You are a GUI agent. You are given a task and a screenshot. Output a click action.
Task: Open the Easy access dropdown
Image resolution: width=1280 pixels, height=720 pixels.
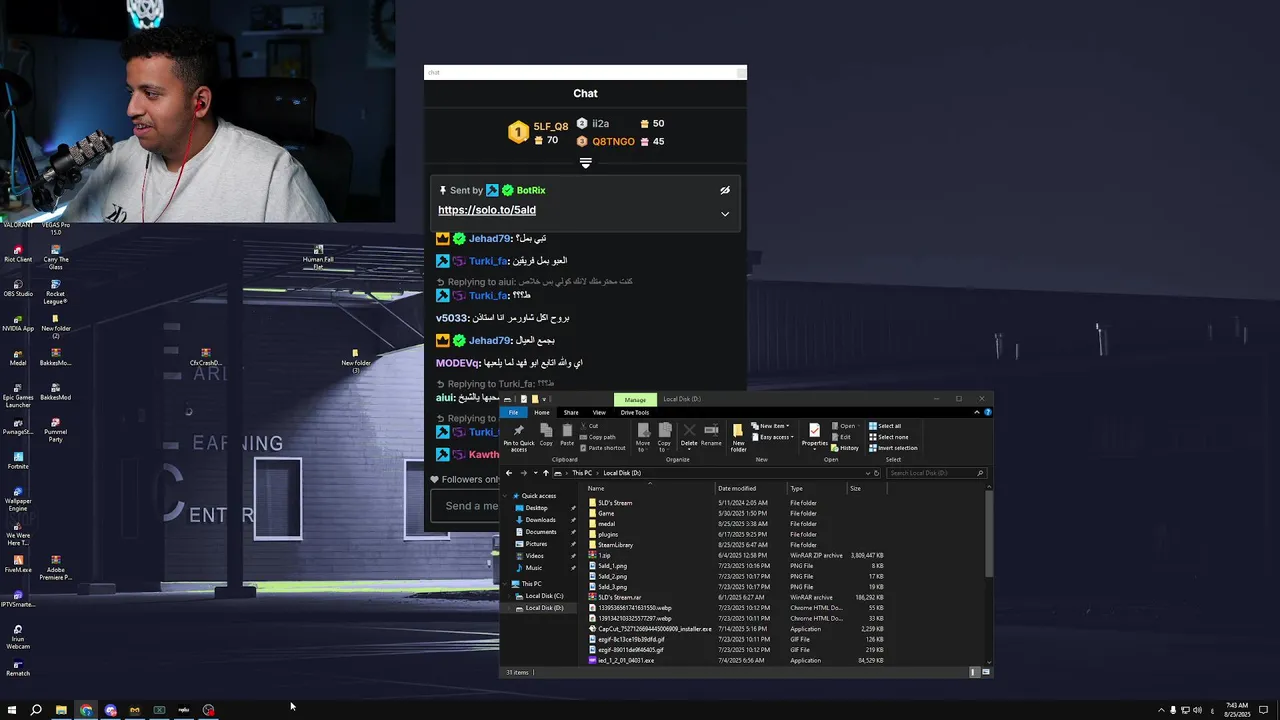pos(775,437)
